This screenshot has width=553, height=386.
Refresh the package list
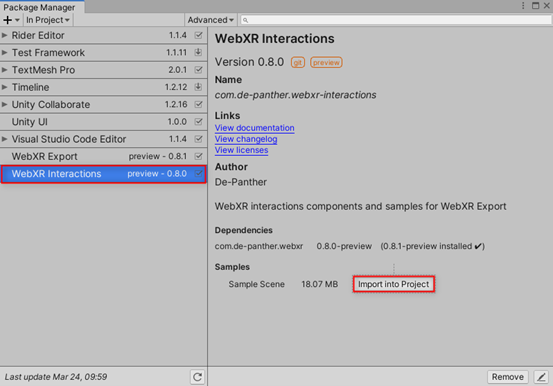point(198,377)
